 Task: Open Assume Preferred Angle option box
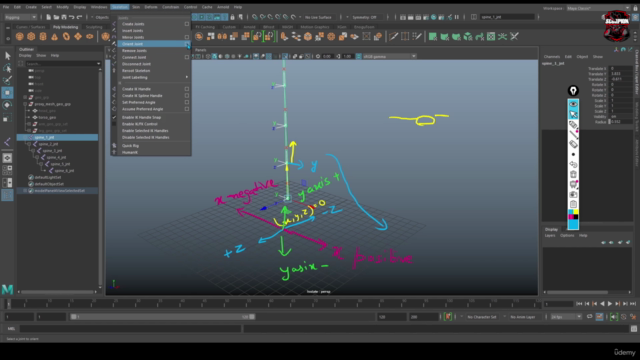[x=187, y=109]
